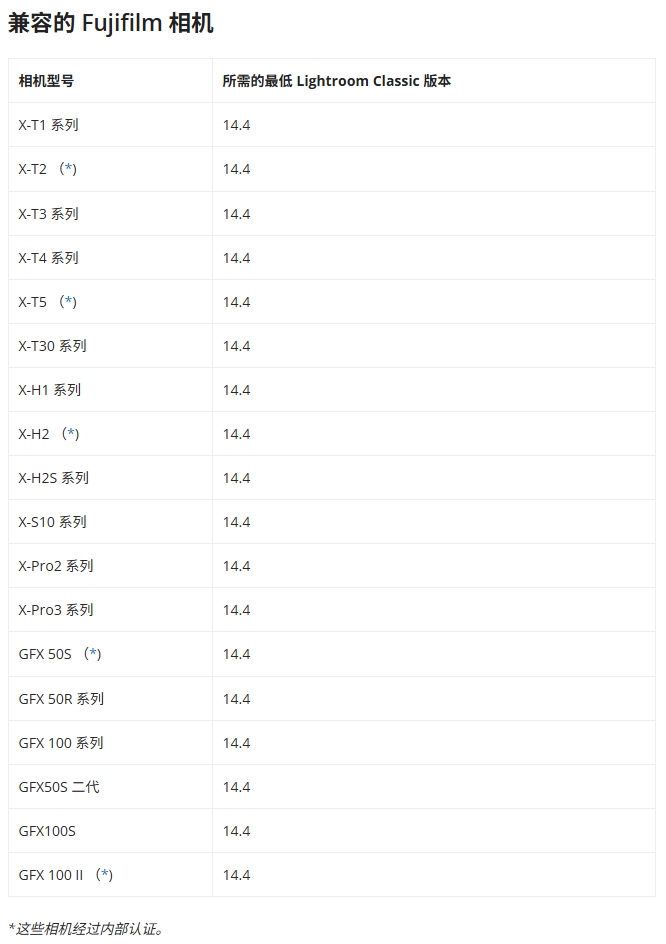Select the X-T3 系列 camera model cell

[110, 214]
